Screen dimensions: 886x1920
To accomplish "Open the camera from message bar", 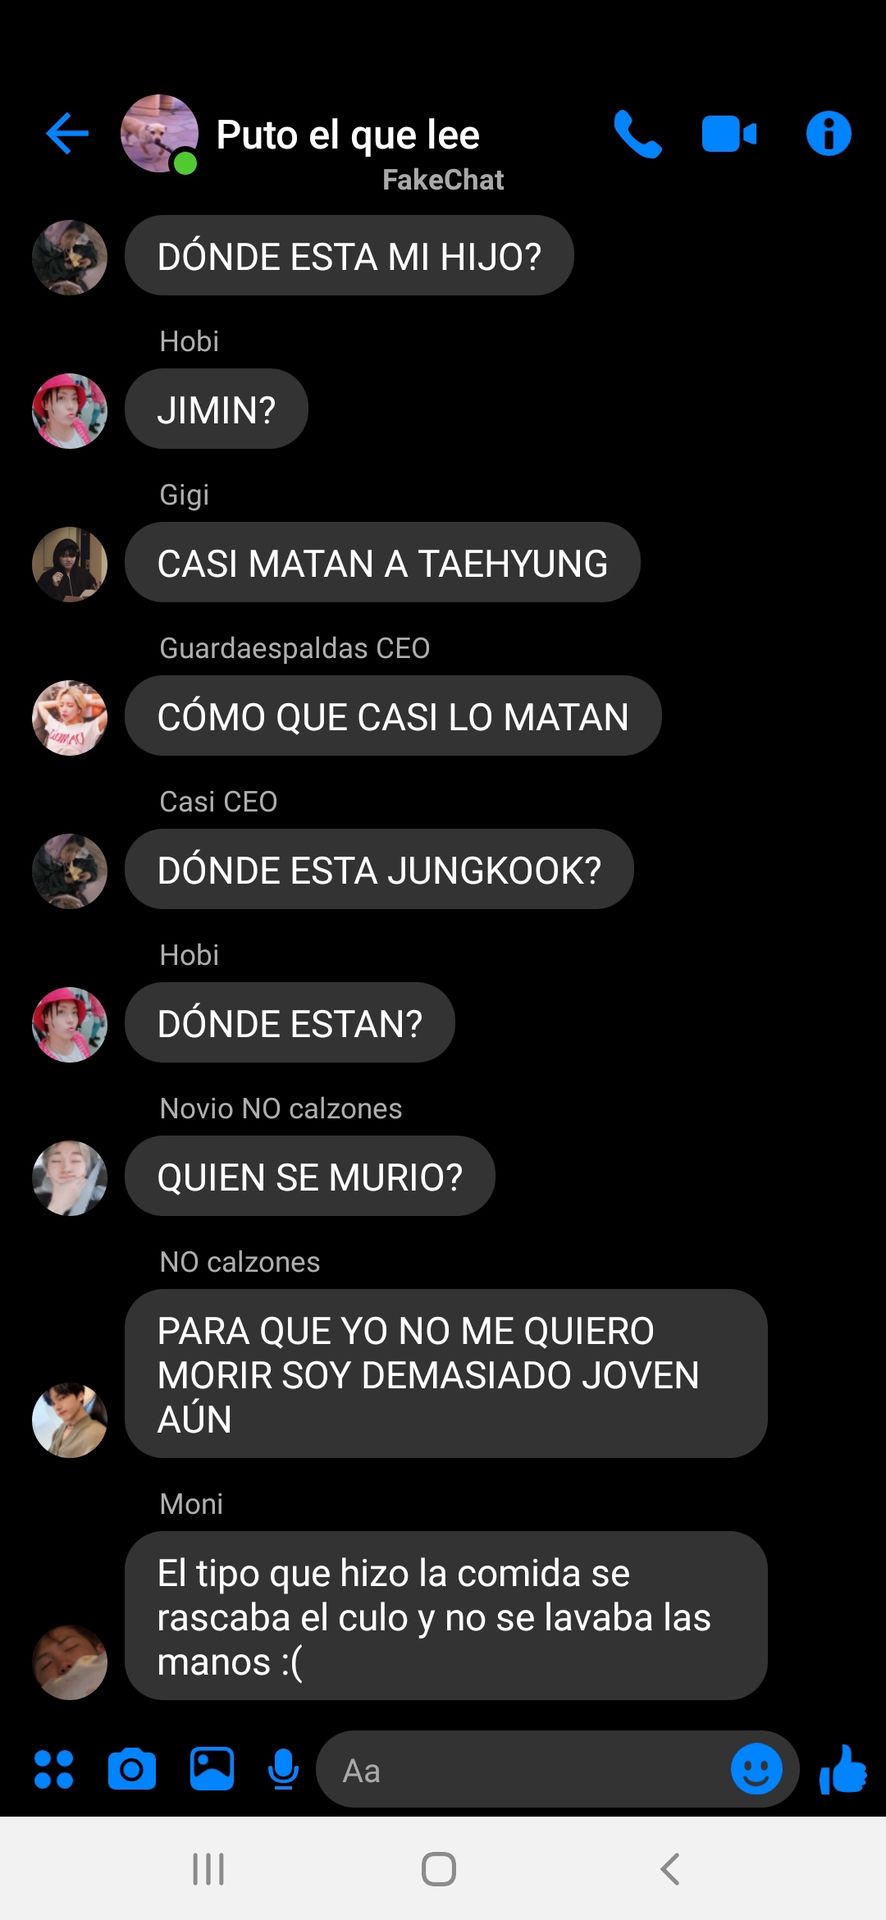I will click(x=132, y=1769).
